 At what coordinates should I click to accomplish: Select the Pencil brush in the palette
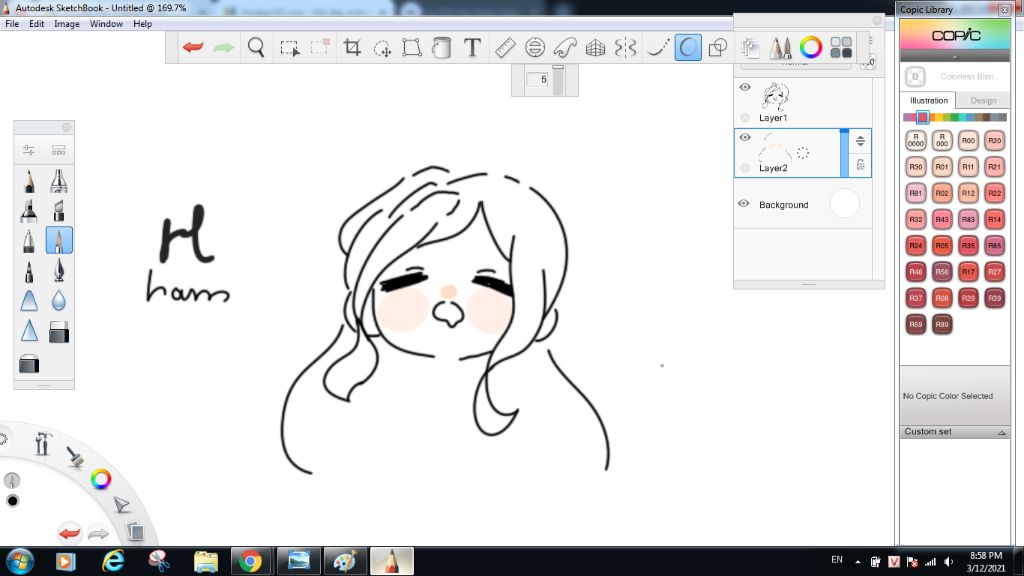coord(29,181)
